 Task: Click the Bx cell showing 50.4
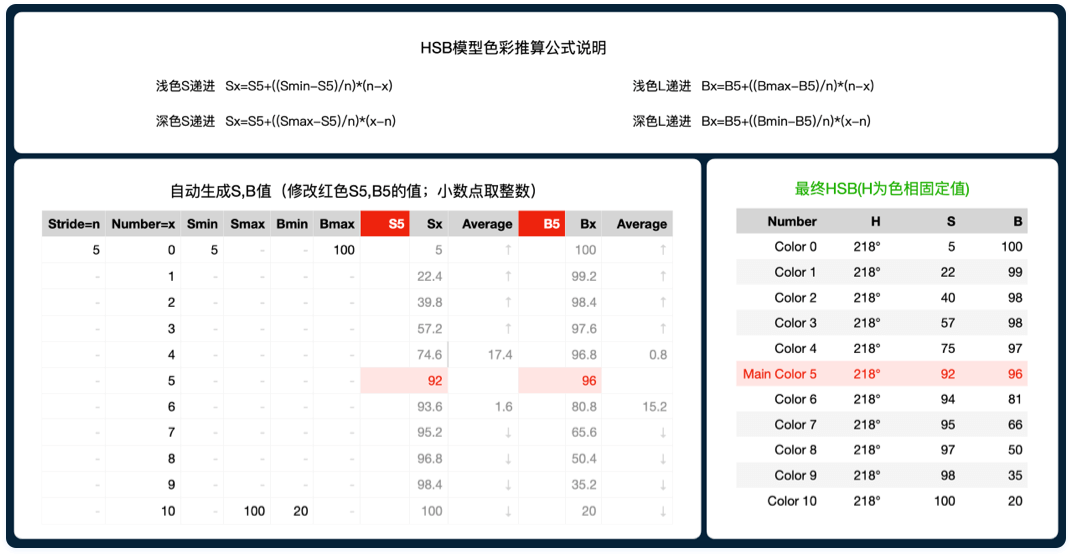coord(584,459)
